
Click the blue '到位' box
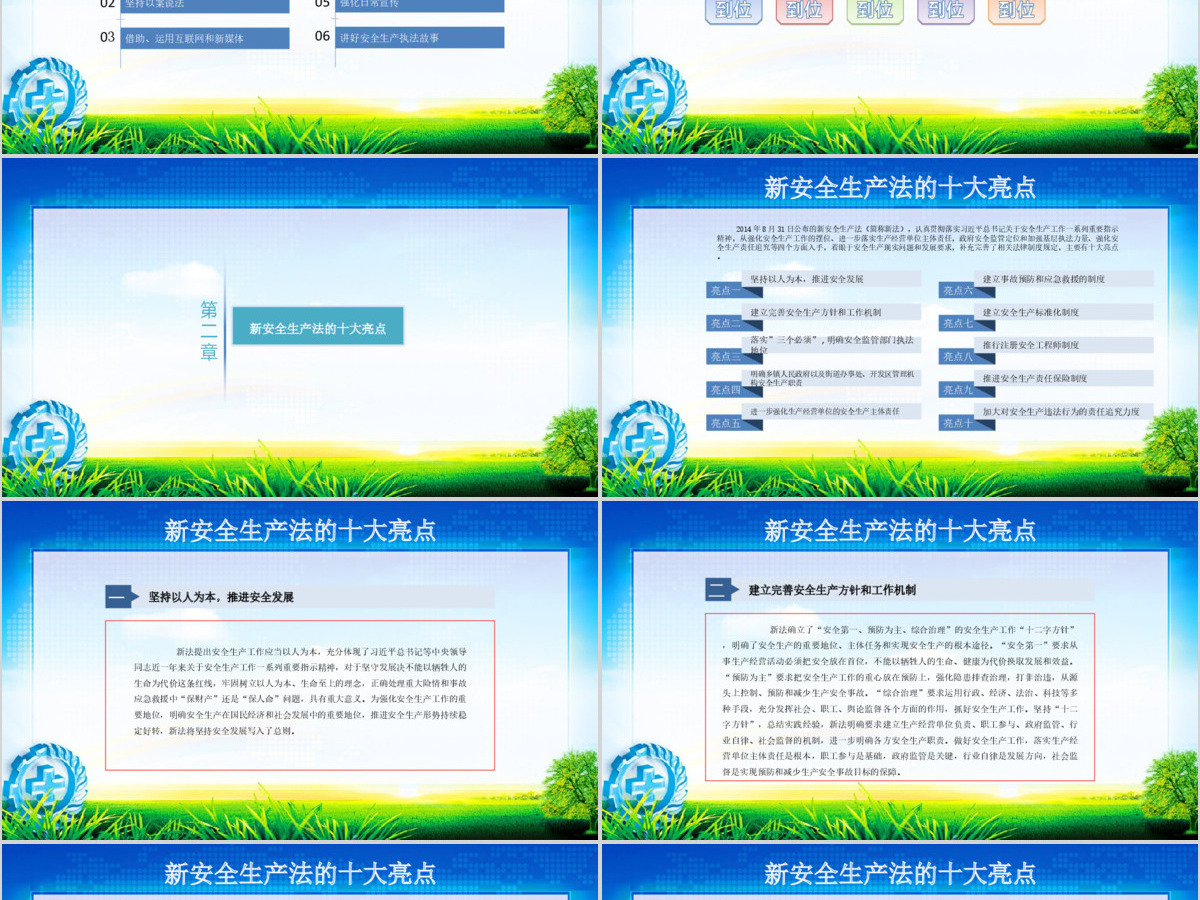(x=733, y=10)
